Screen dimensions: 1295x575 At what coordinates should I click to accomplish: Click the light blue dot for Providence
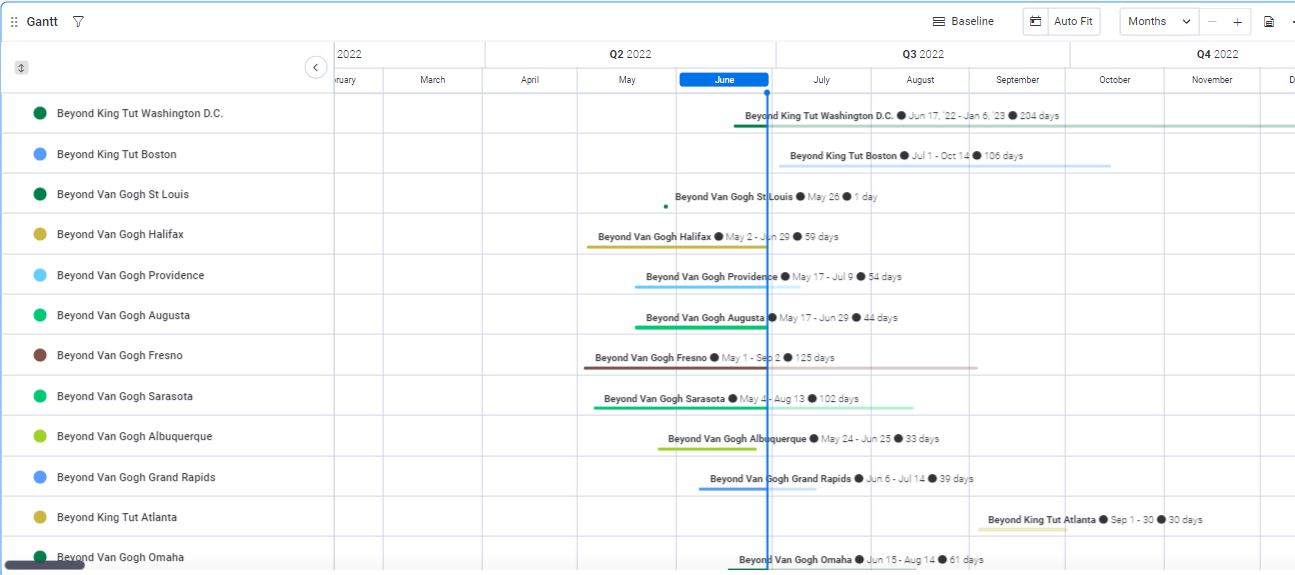[40, 275]
